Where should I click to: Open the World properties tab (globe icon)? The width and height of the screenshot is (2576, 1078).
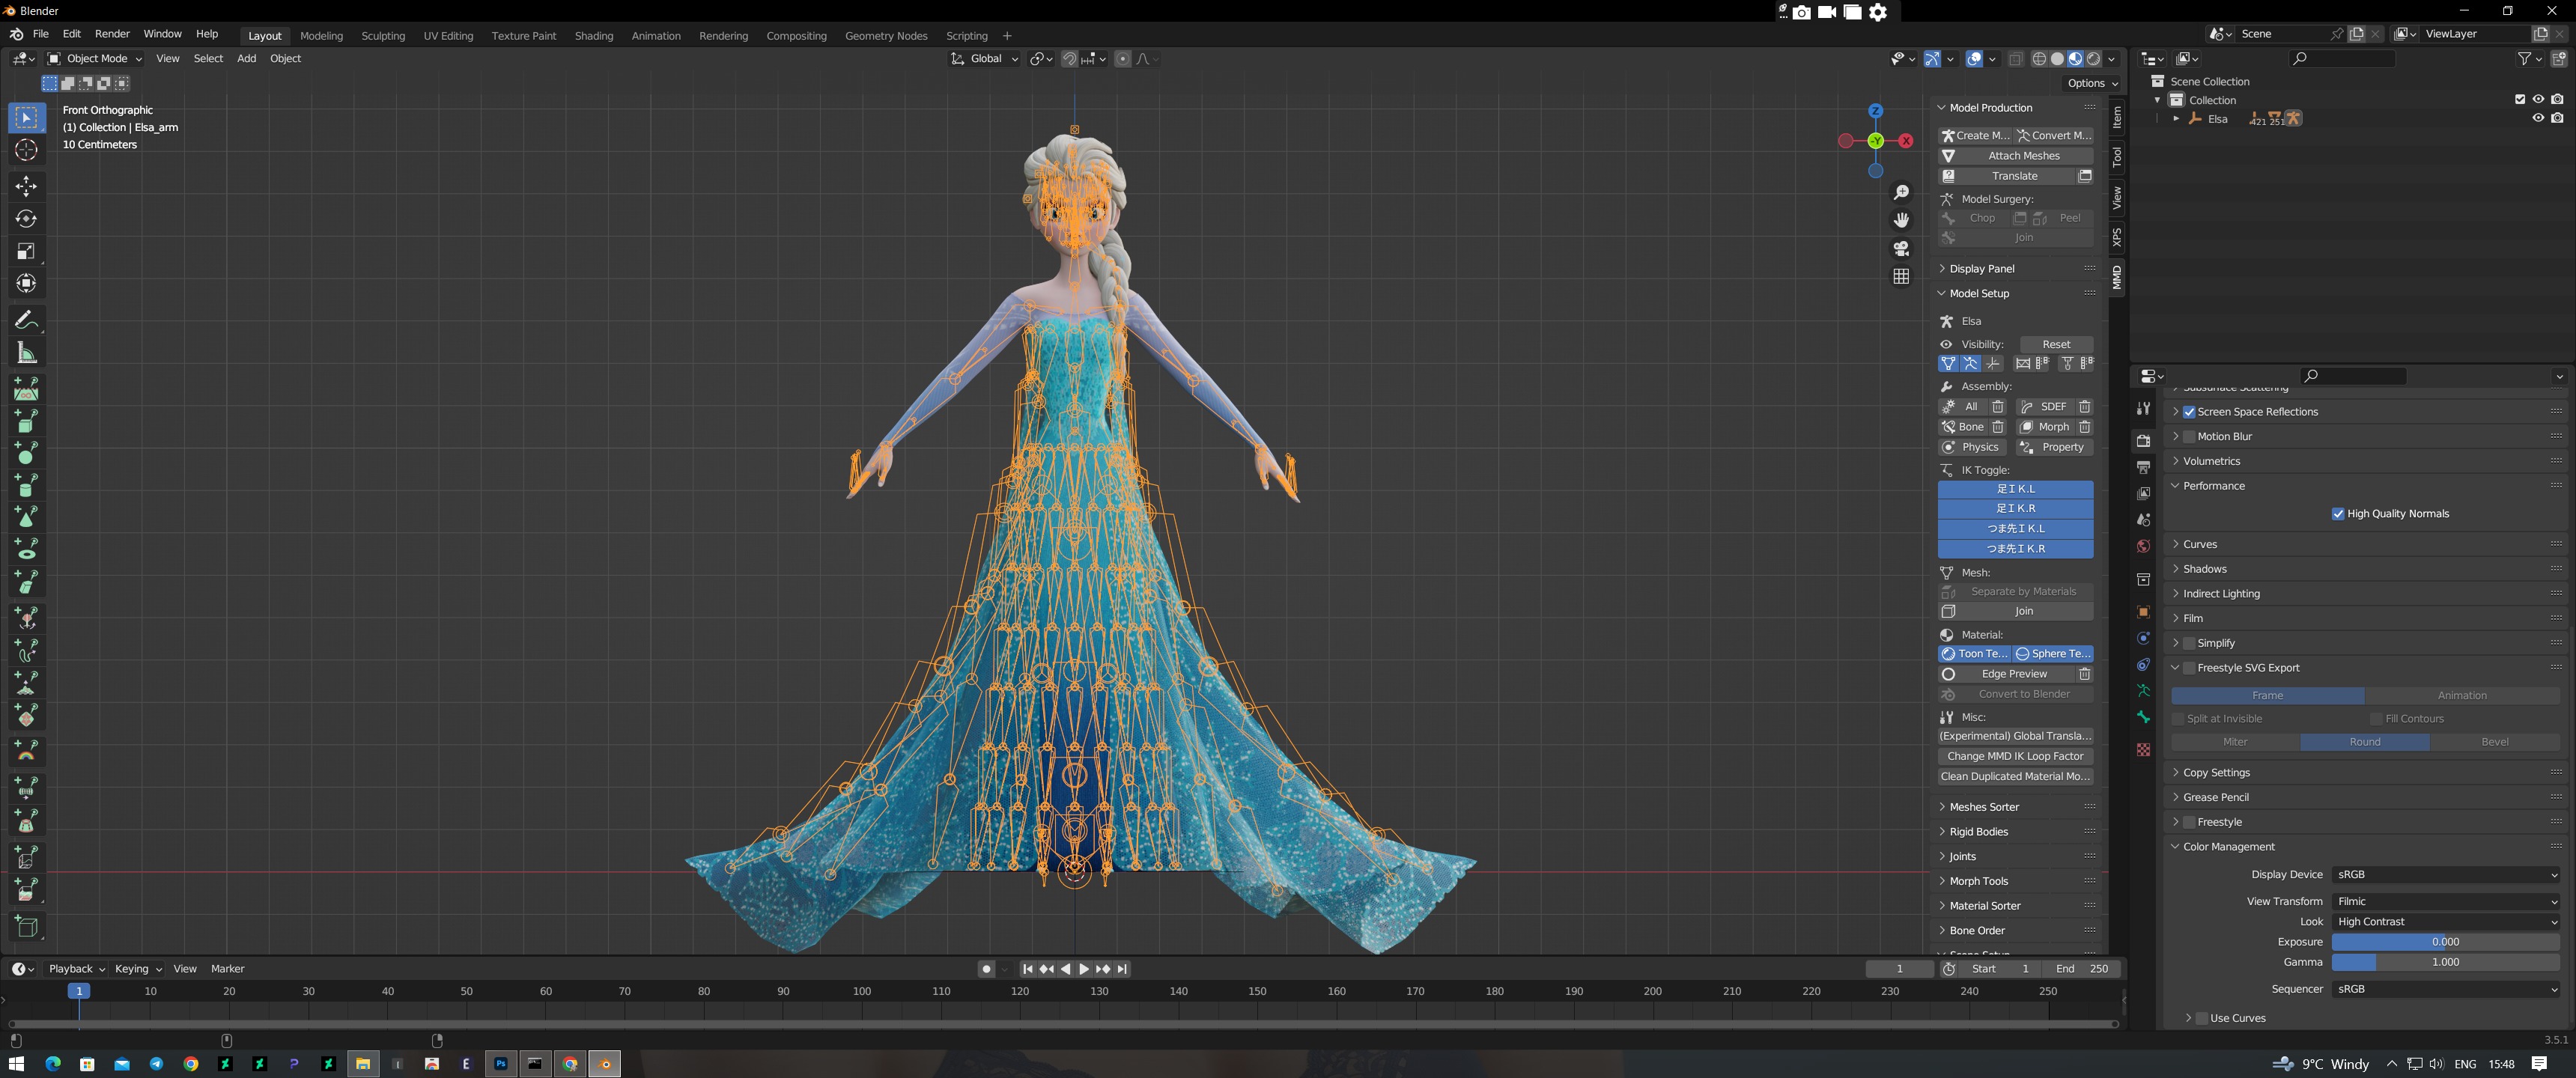click(2143, 546)
